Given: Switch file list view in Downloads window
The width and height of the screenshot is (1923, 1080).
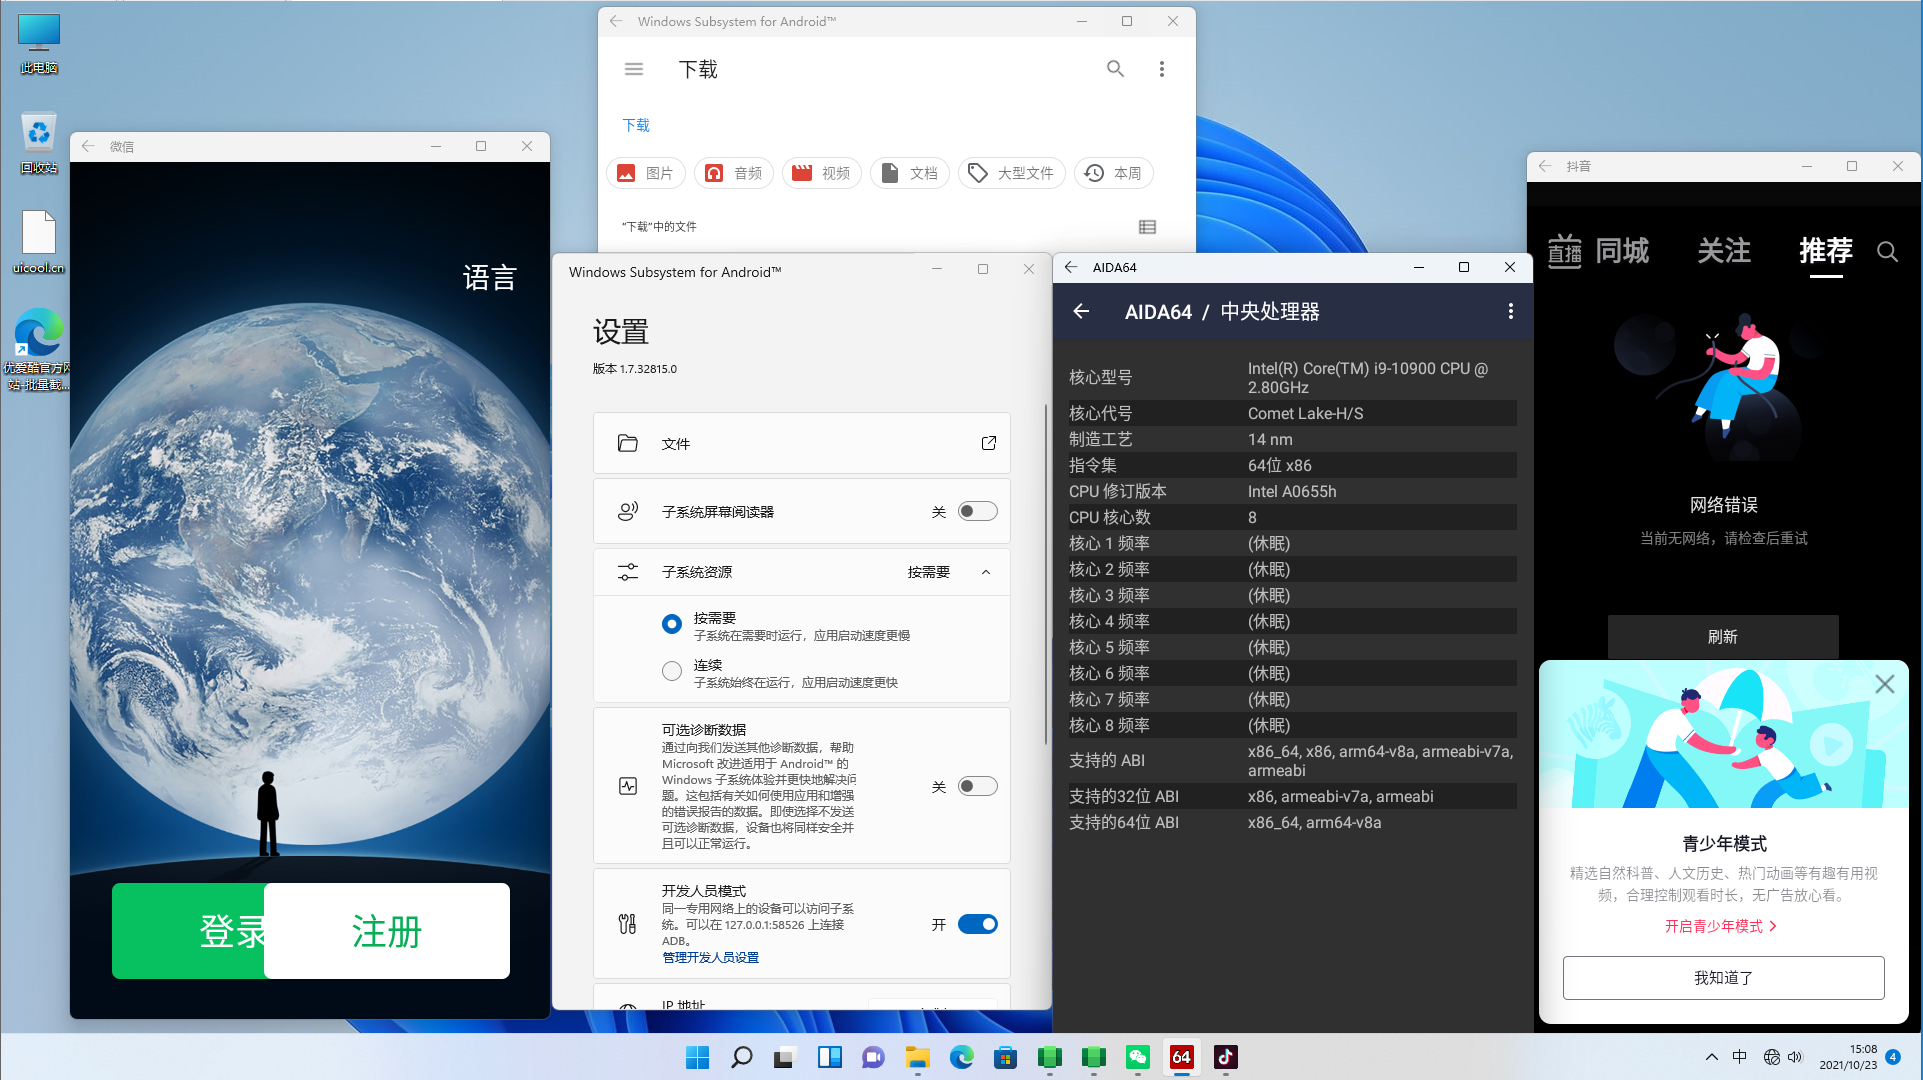Looking at the screenshot, I should (x=1147, y=227).
